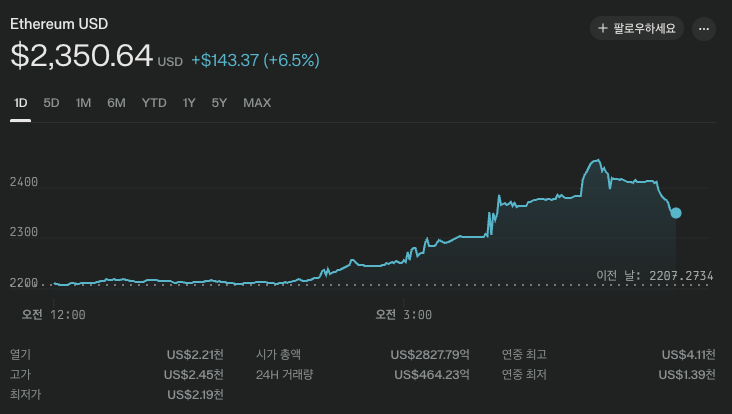Select the MAX time range tab
Screen dimensions: 732x414
click(x=257, y=103)
